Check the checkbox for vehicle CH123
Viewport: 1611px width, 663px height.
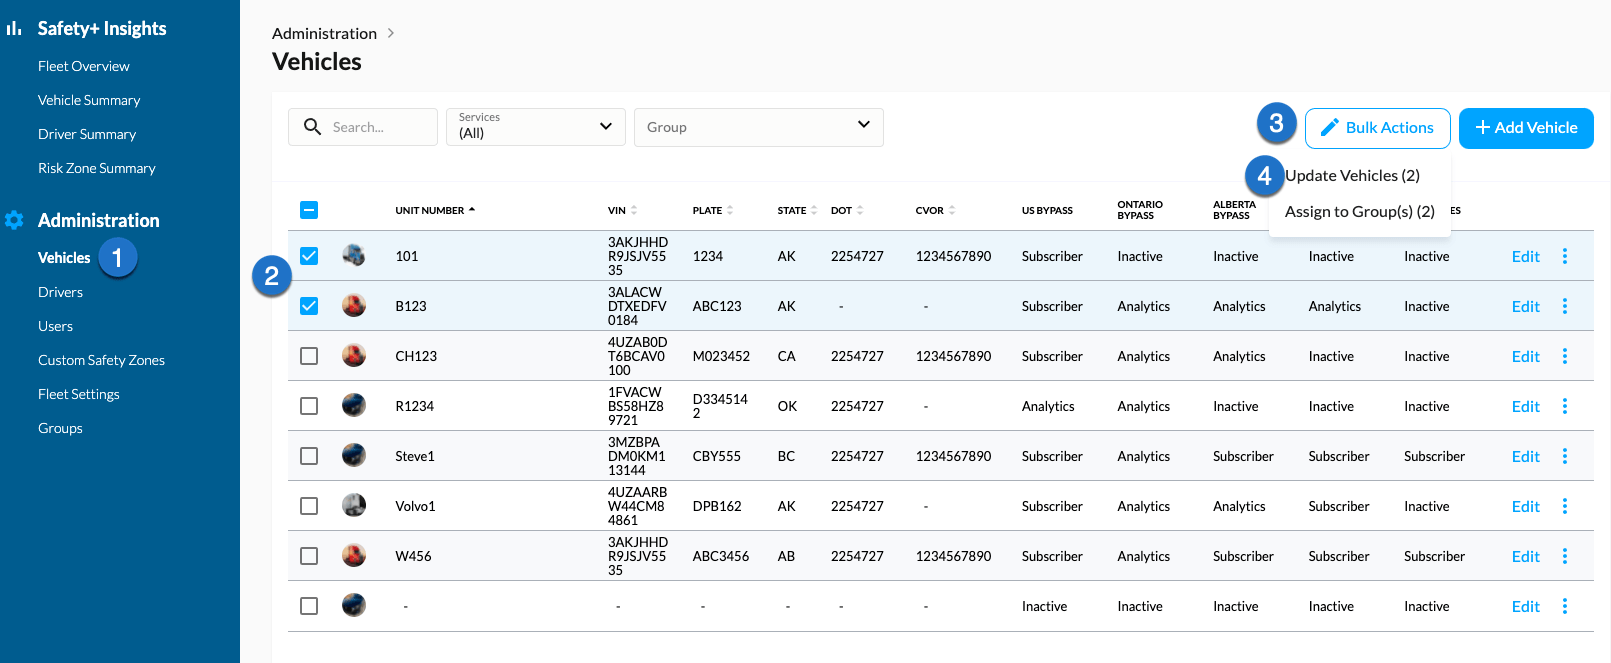pos(309,356)
